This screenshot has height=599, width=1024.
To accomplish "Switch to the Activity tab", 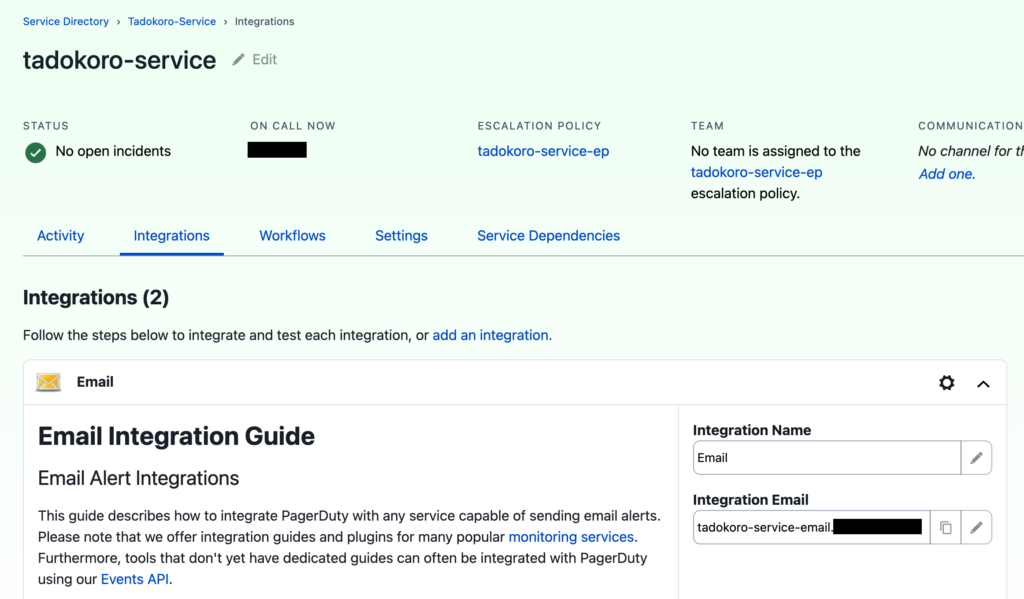I will pyautogui.click(x=60, y=236).
